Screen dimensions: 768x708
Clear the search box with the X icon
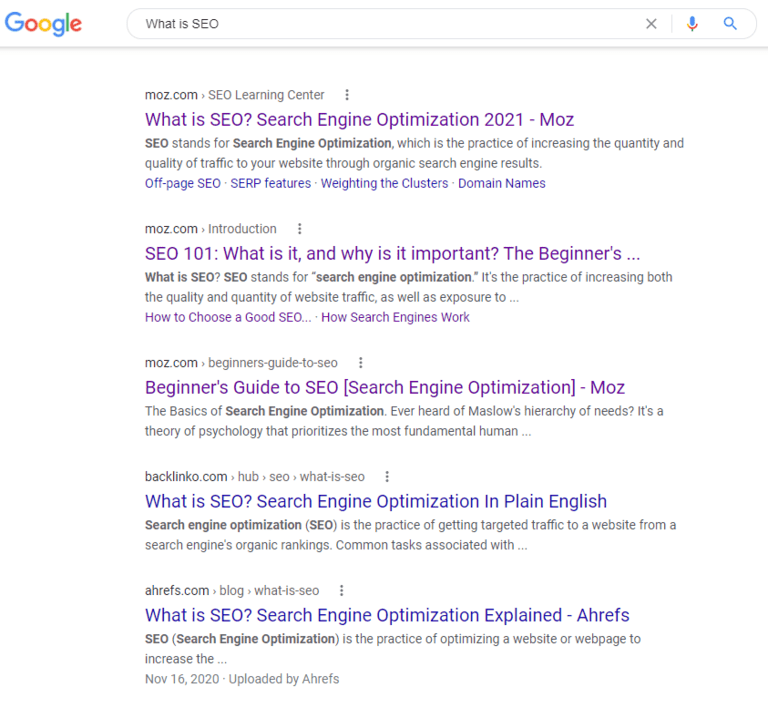click(x=651, y=24)
